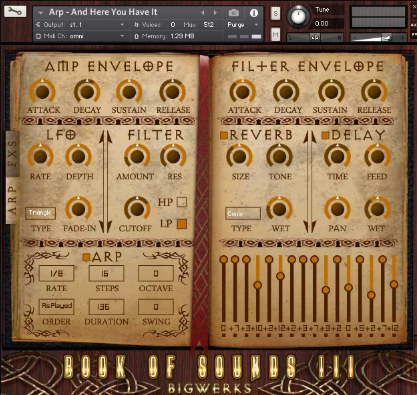
Task: Click the +5 step slider handle
Action: pos(360,259)
